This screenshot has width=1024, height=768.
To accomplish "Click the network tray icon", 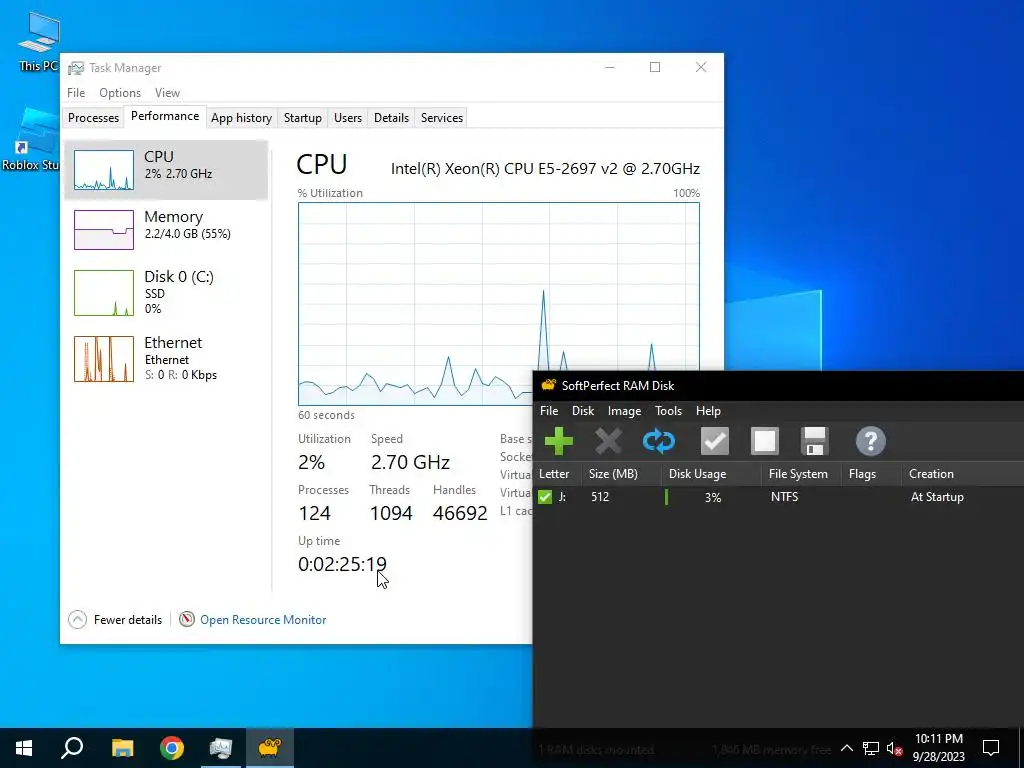I will click(870, 748).
